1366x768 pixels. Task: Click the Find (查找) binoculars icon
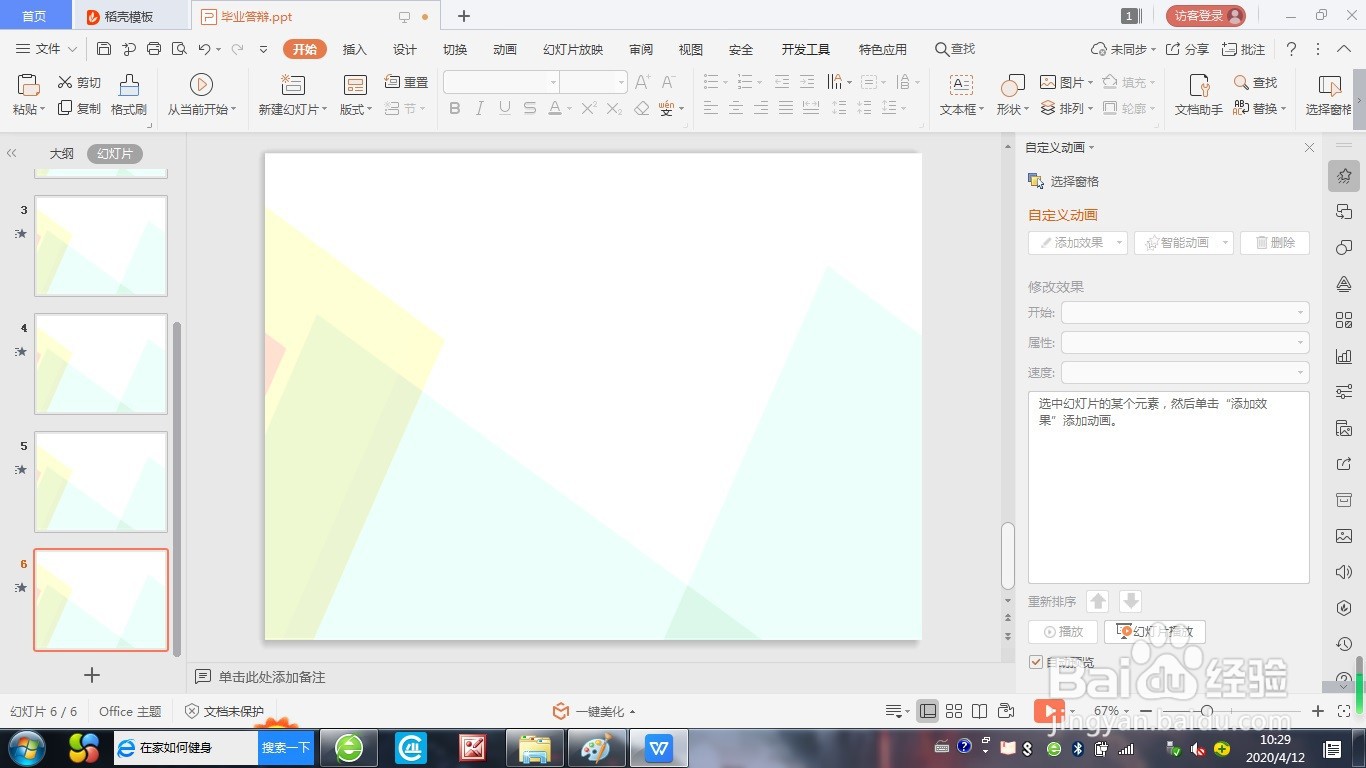[x=1241, y=82]
